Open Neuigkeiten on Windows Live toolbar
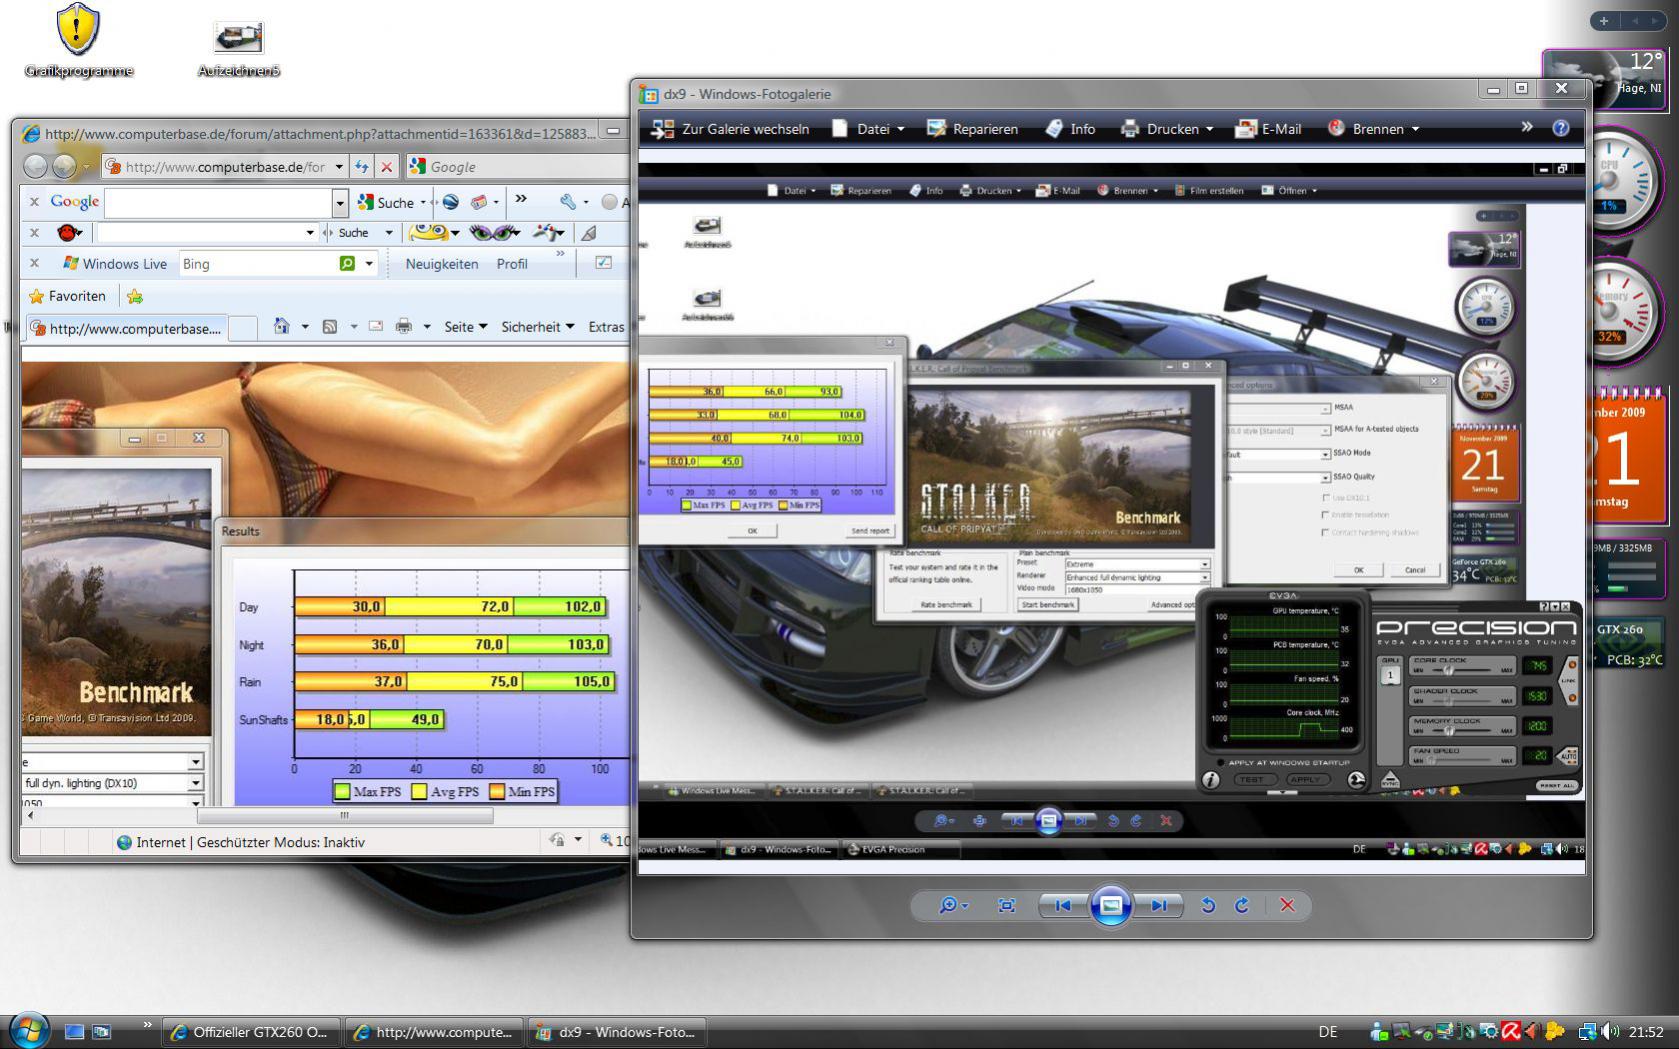Viewport: 1679px width, 1049px height. pyautogui.click(x=442, y=263)
